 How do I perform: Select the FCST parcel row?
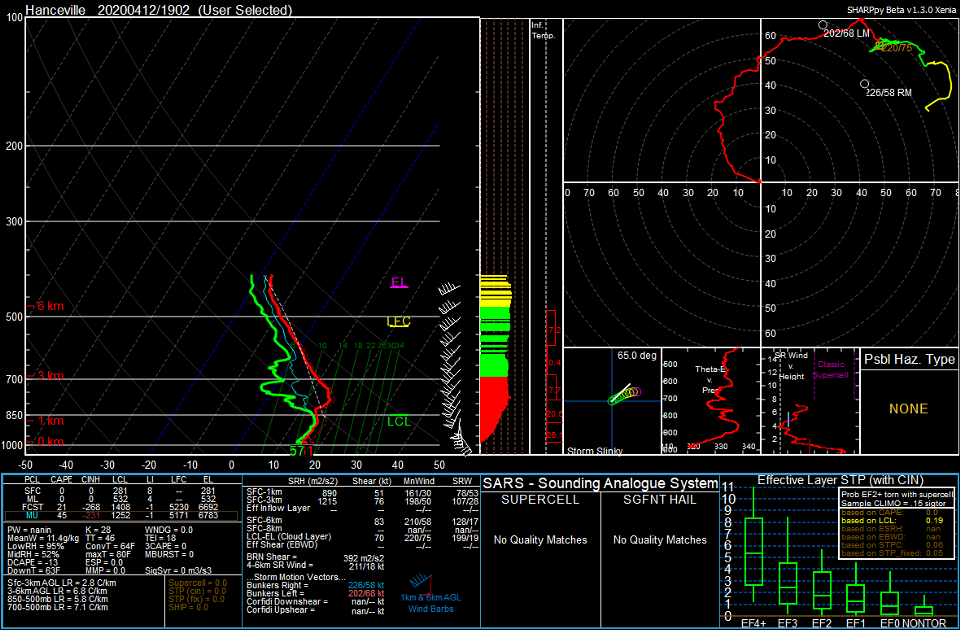click(x=122, y=507)
